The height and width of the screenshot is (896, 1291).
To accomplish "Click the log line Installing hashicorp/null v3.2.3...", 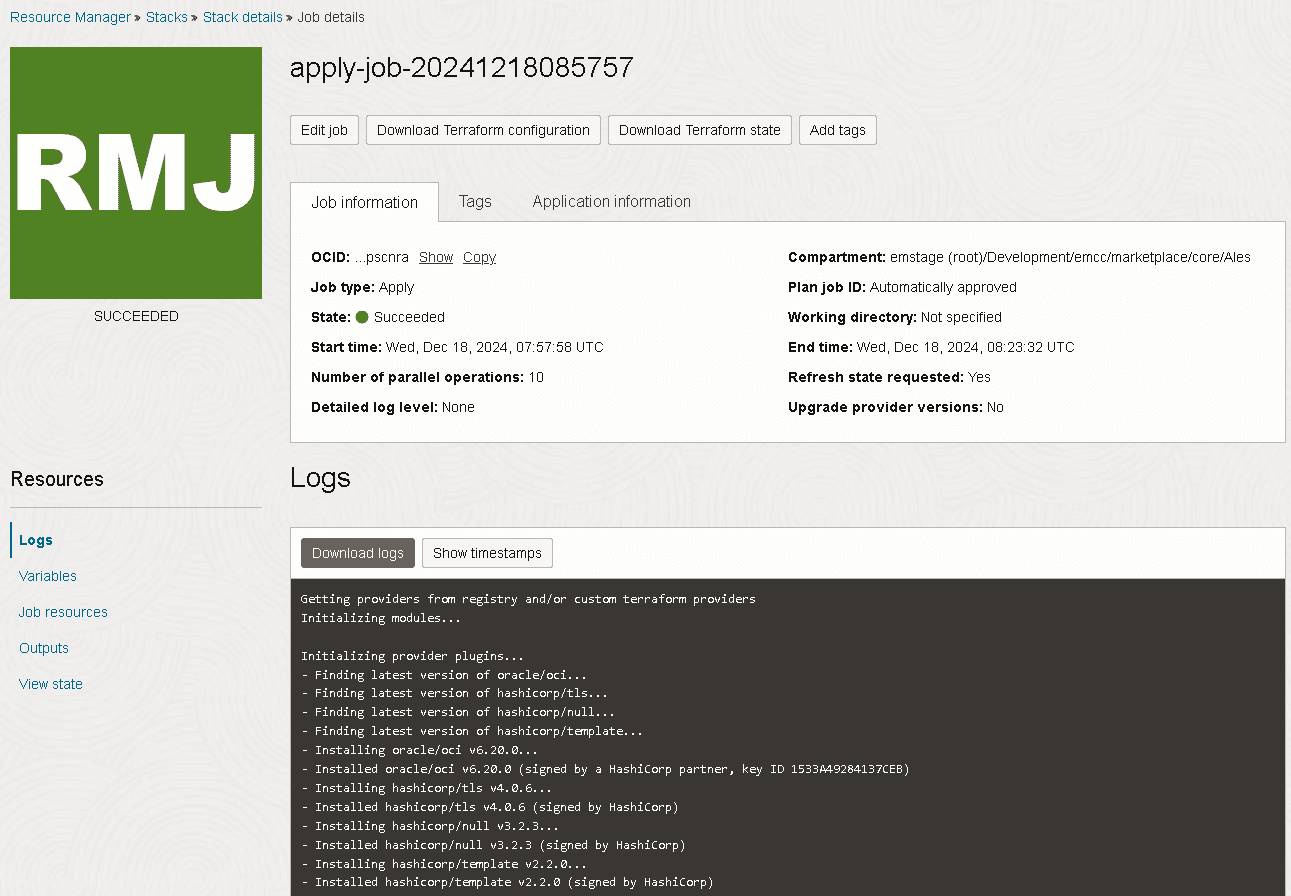I will tap(430, 827).
